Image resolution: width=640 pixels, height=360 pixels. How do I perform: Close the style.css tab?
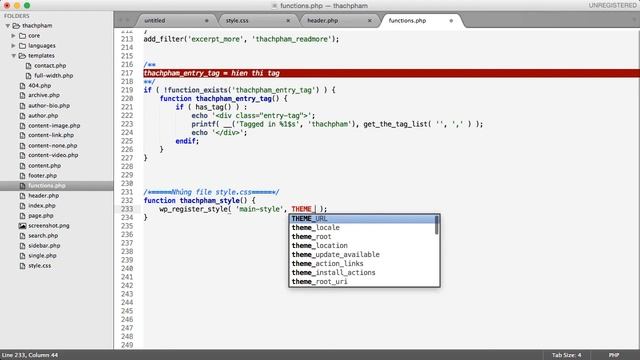[288, 20]
